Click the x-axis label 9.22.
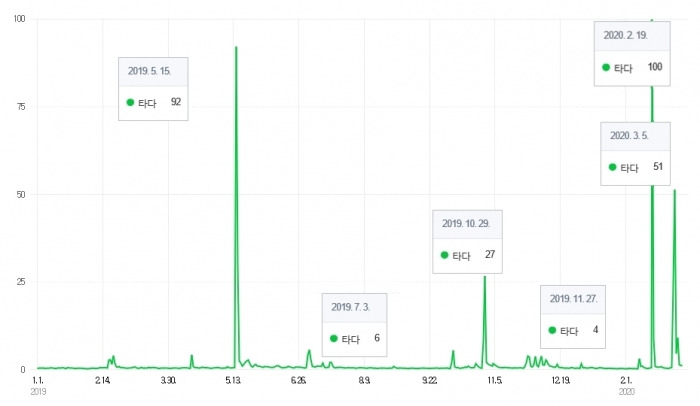 coord(429,381)
